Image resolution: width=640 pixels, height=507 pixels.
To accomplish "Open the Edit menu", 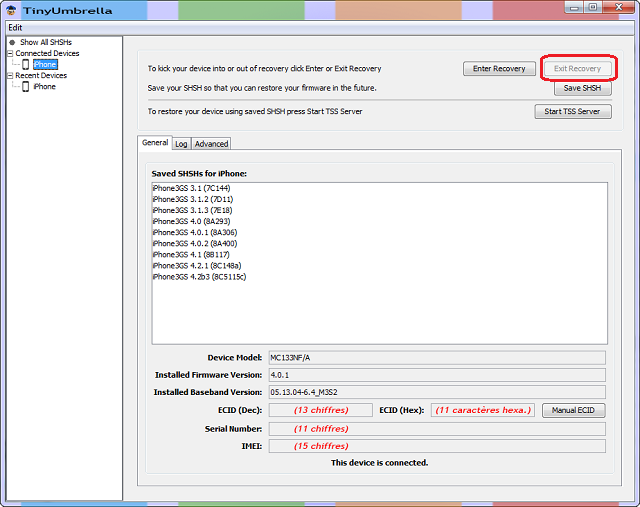I will 15,28.
